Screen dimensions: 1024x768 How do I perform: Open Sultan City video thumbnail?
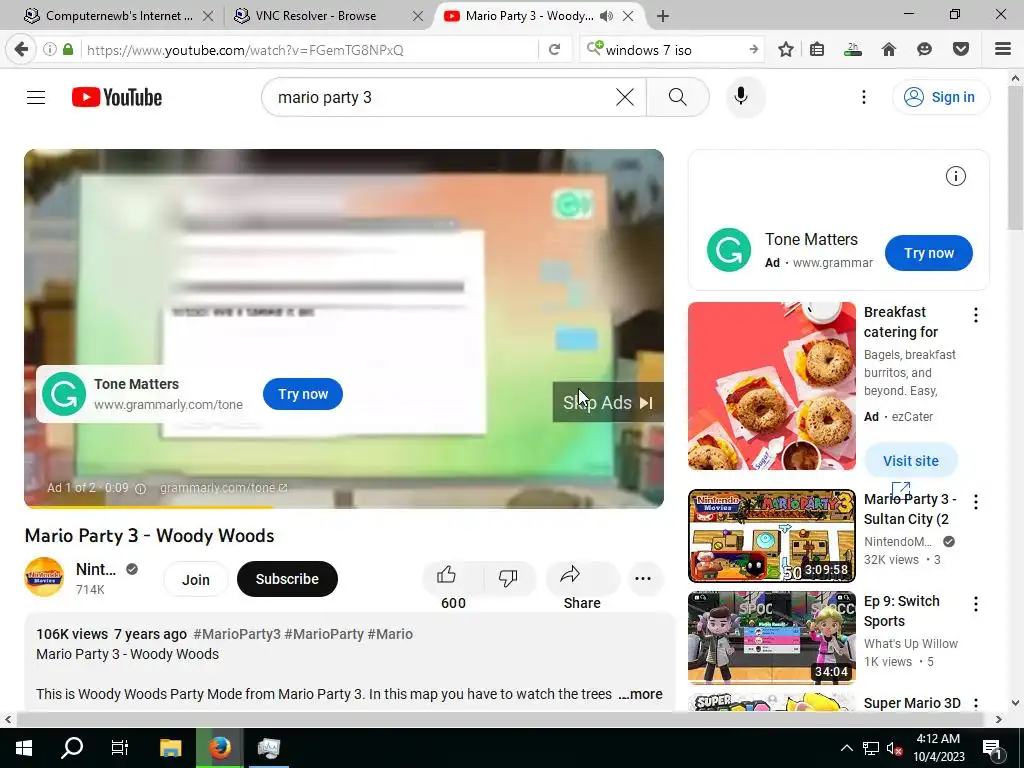(x=772, y=536)
